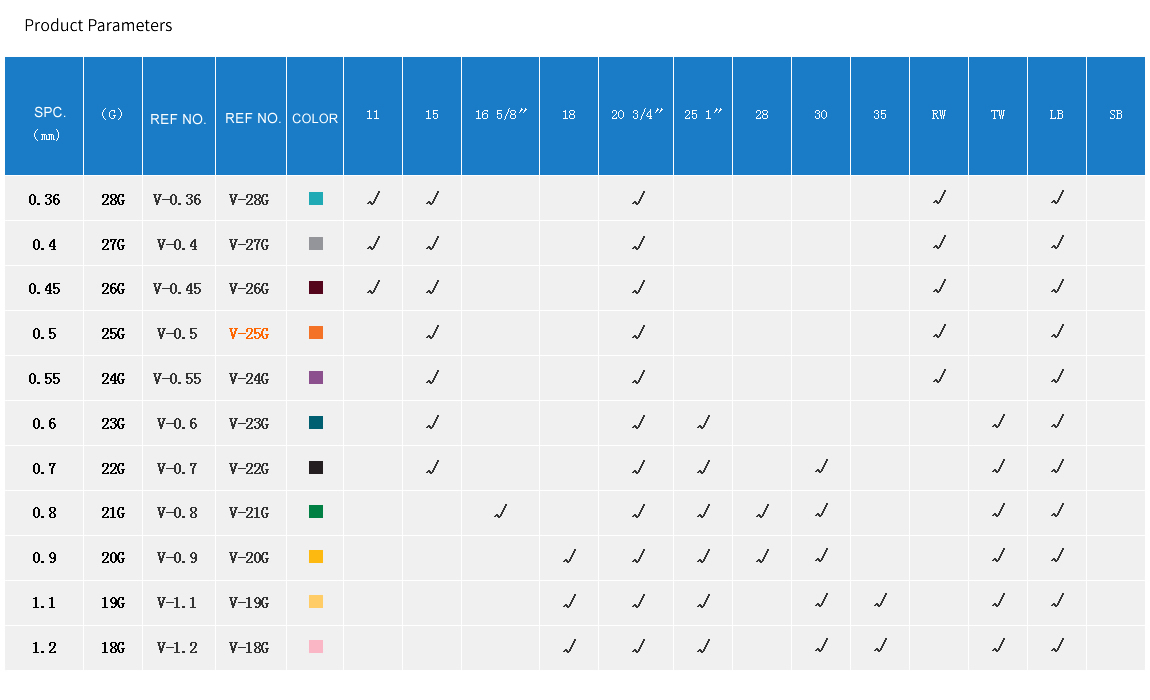The image size is (1150, 700).
Task: Click the 28 column checkmark for 20G
Action: tap(762, 557)
